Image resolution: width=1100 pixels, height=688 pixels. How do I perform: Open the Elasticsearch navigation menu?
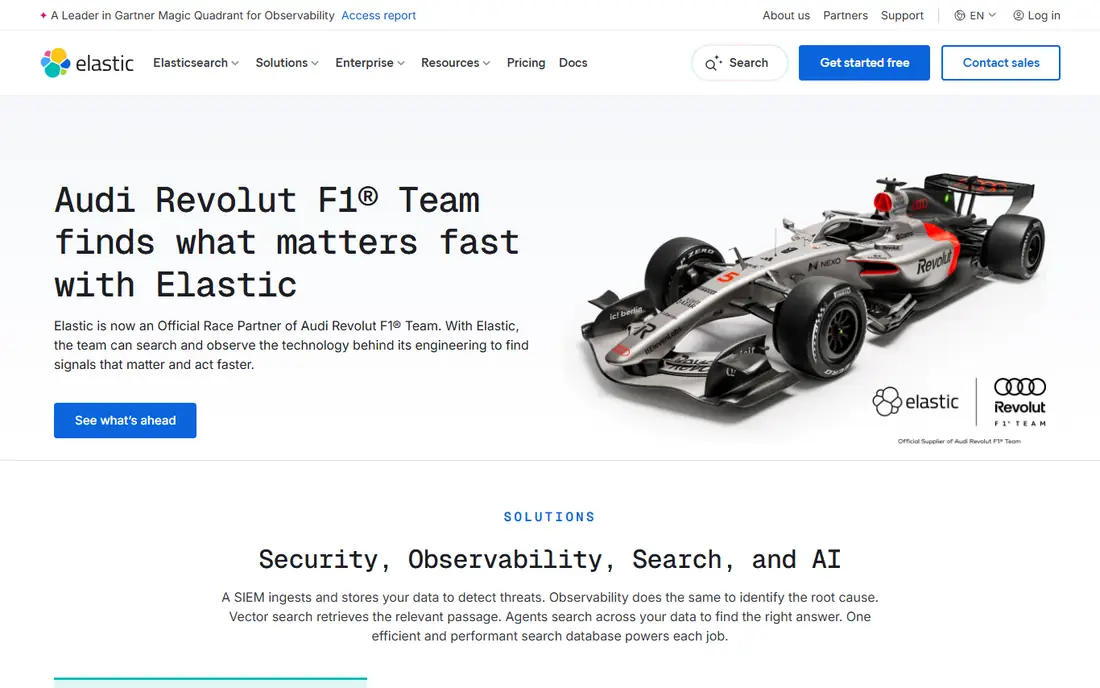[196, 63]
